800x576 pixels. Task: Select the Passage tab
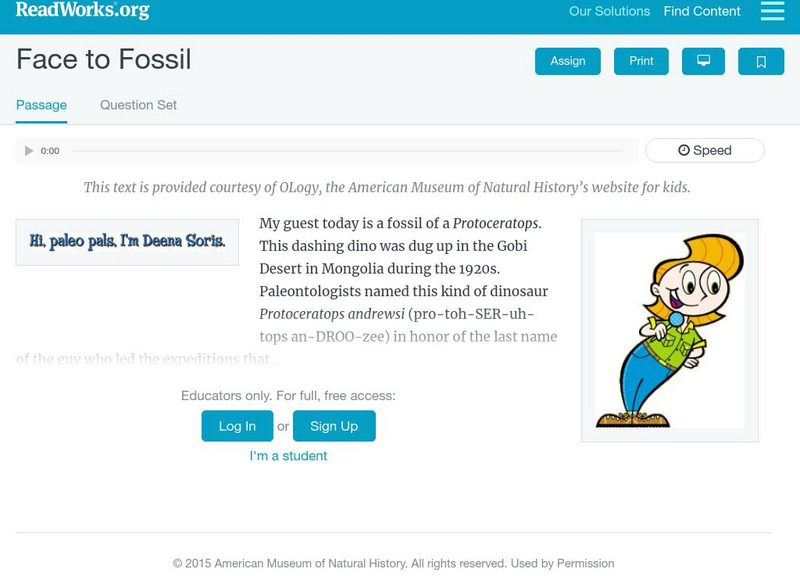(x=41, y=105)
